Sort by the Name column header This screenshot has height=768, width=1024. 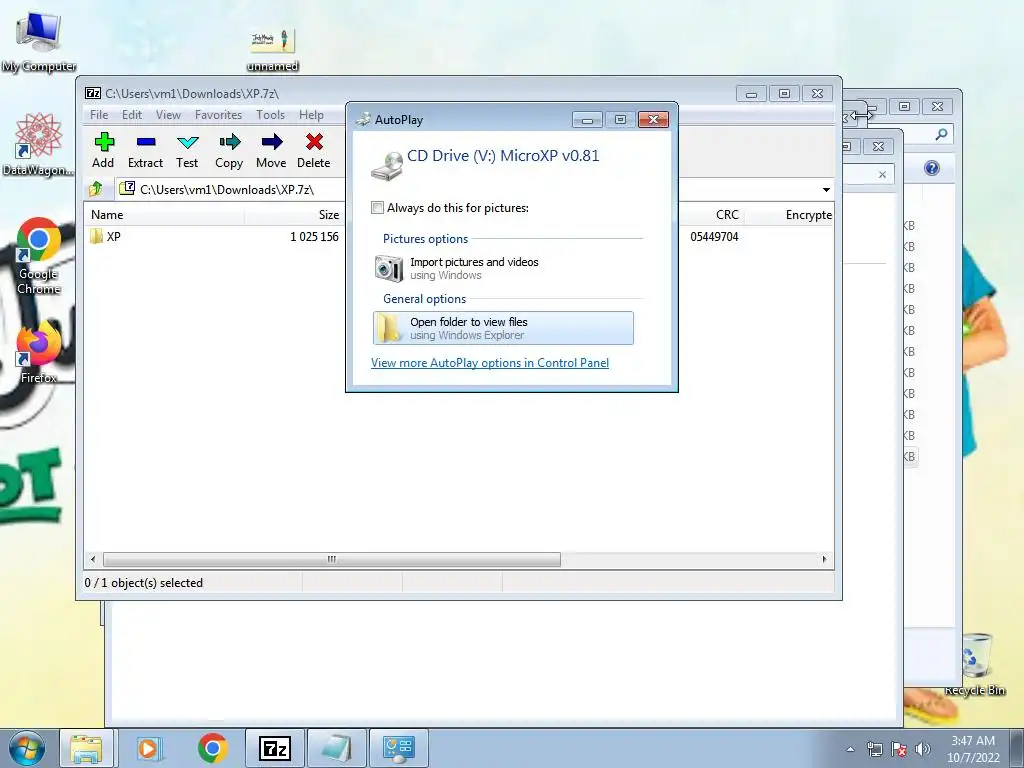coord(163,215)
